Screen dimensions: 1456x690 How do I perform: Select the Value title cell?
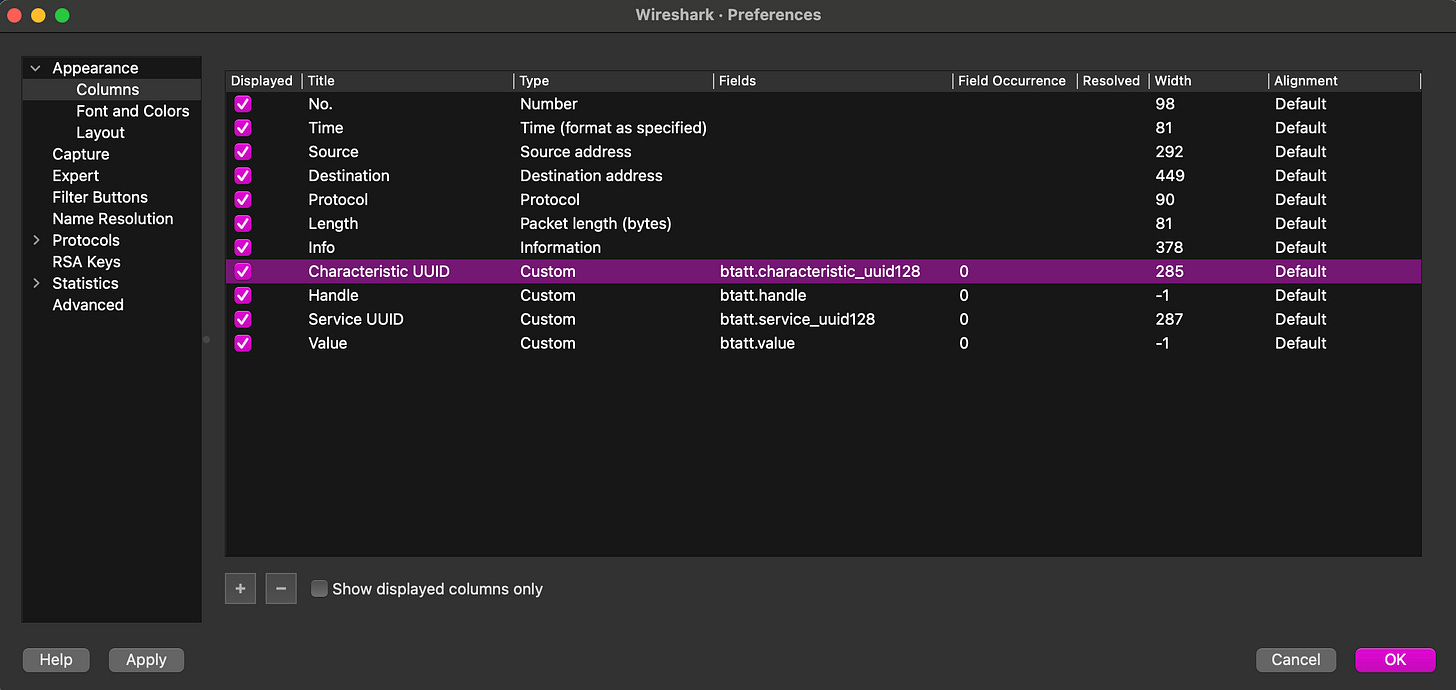pos(328,343)
